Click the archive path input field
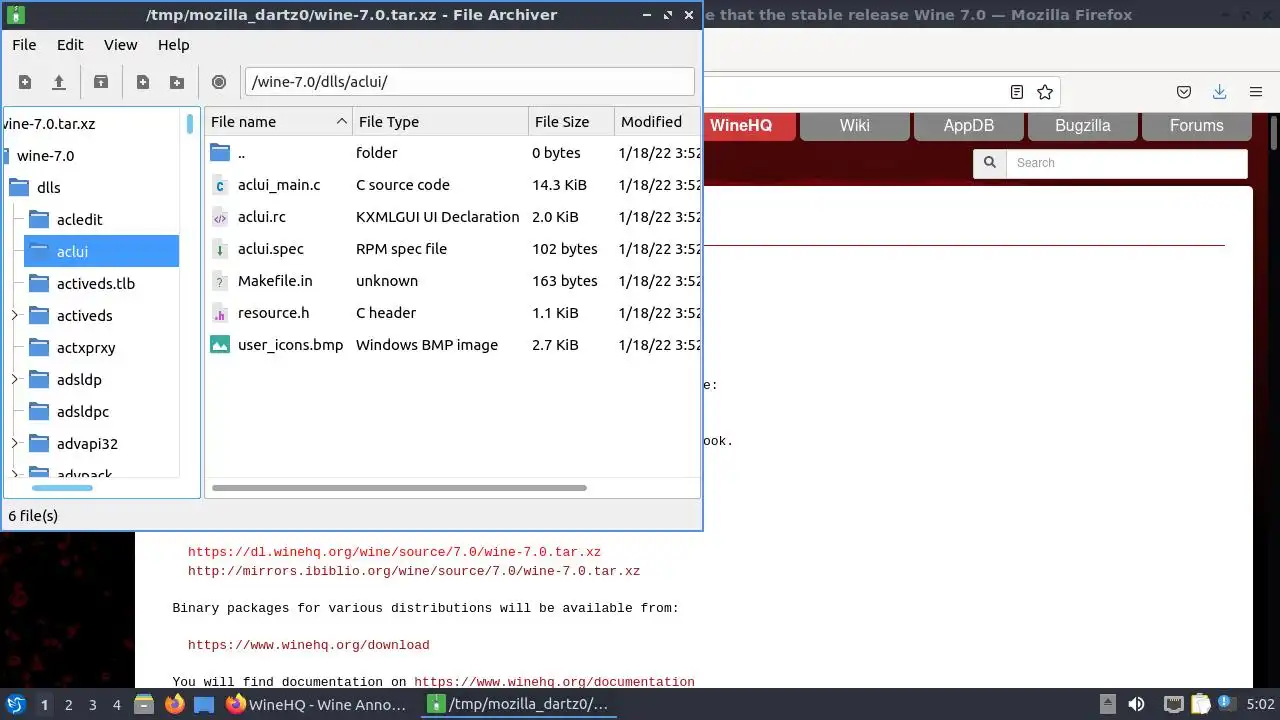 click(469, 82)
